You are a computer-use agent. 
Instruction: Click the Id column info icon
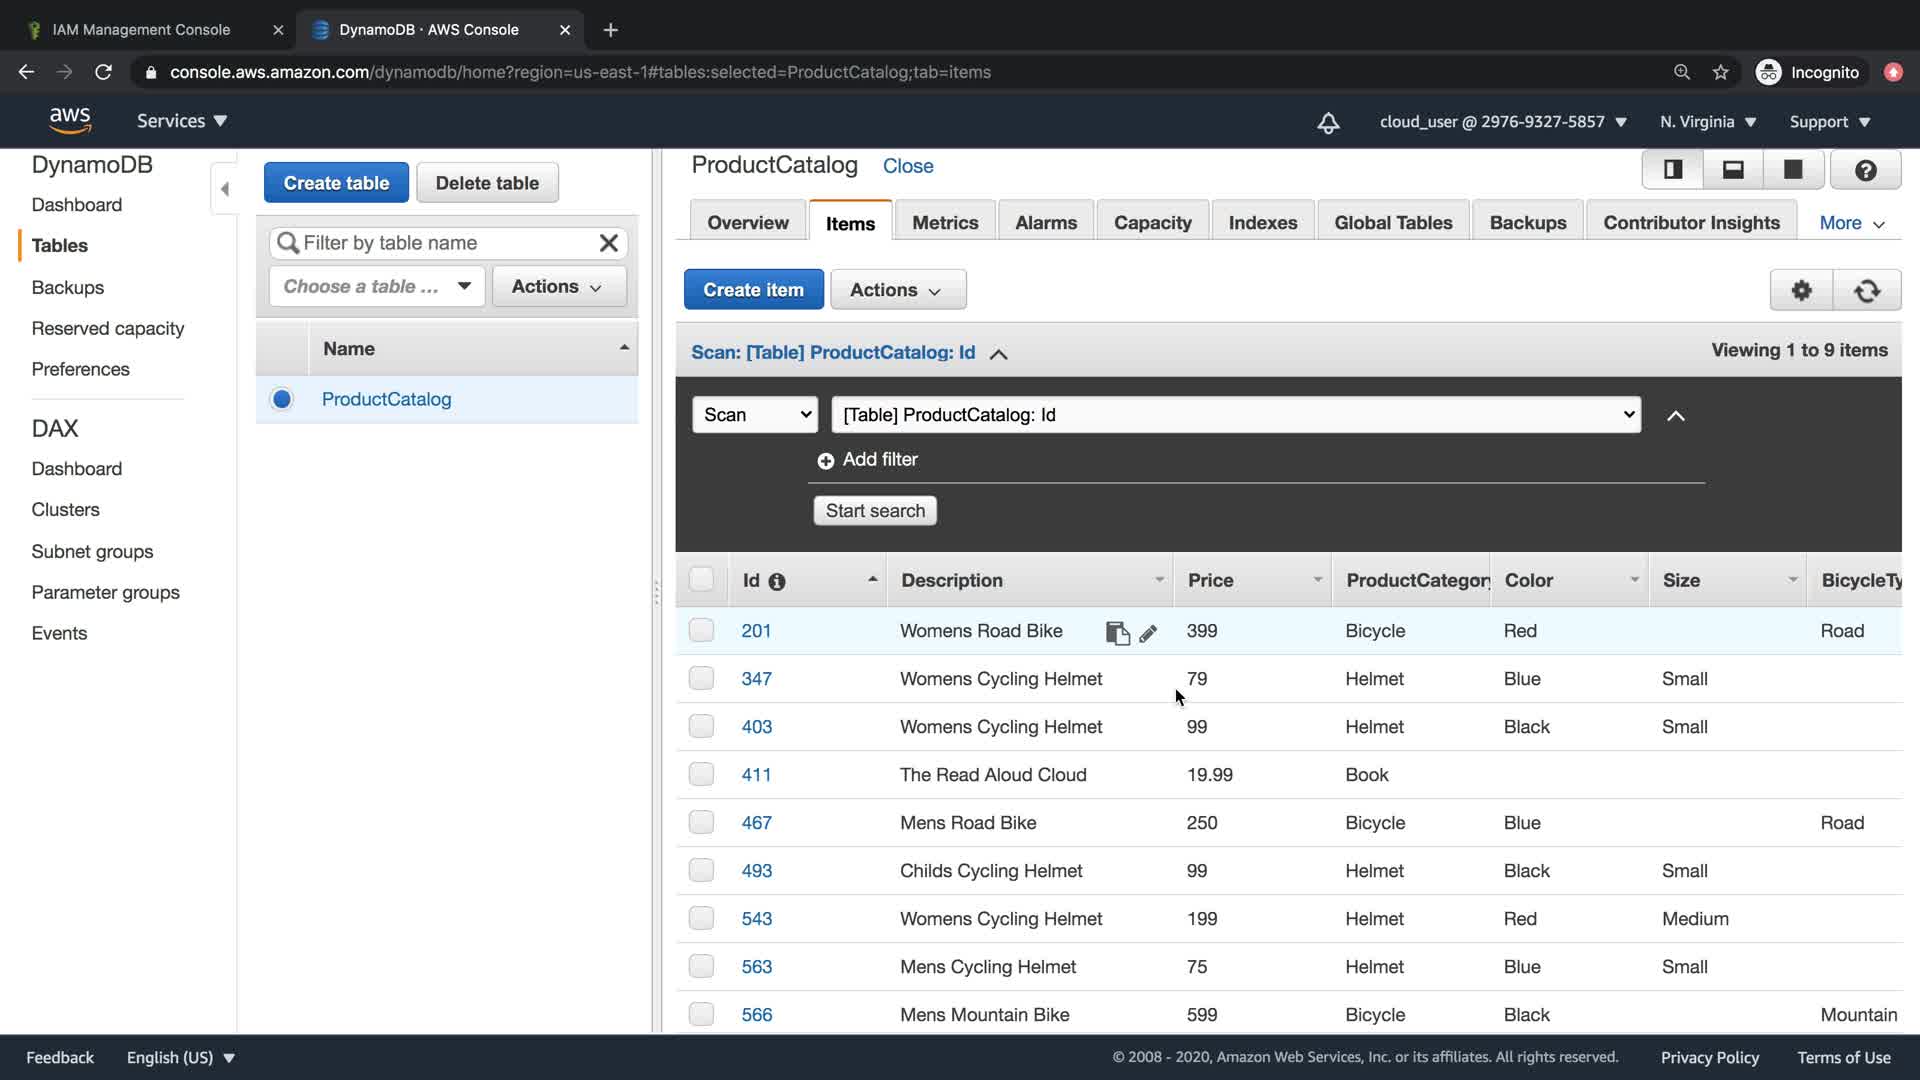point(777,581)
